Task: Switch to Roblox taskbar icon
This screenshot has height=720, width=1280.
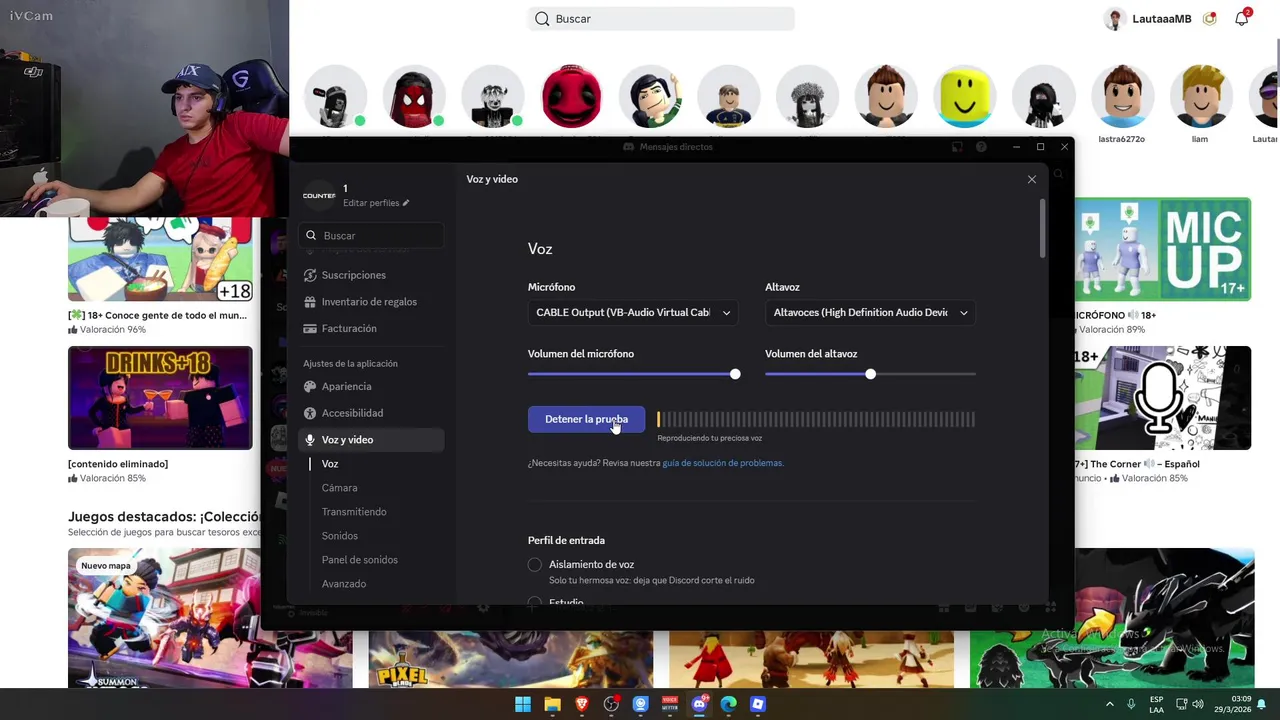Action: (758, 704)
